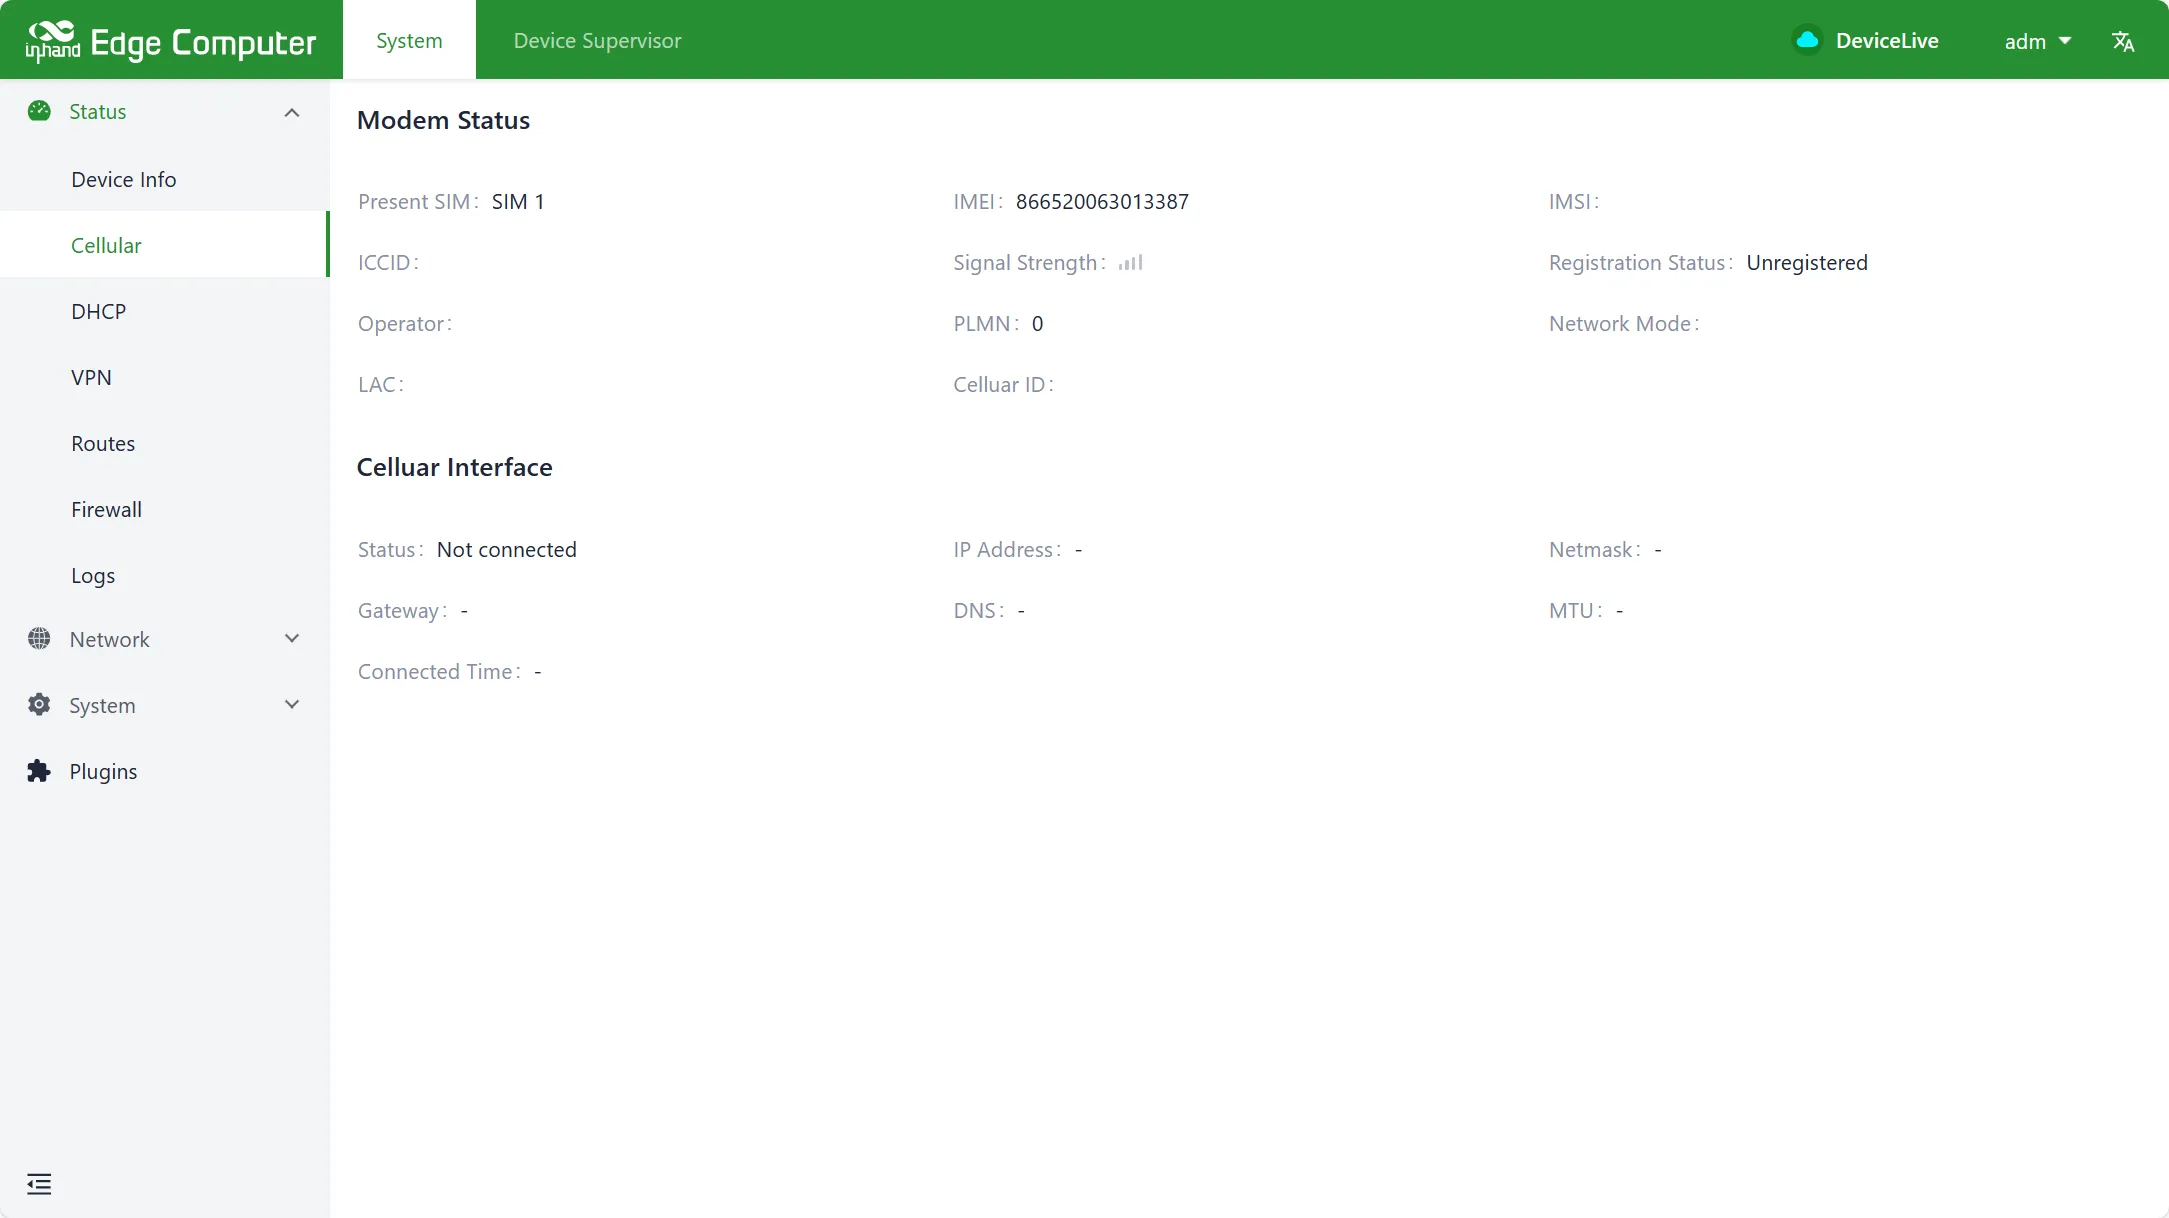Click the Celluar ID label
Viewport: 2169px width, 1218px height.
[1003, 385]
